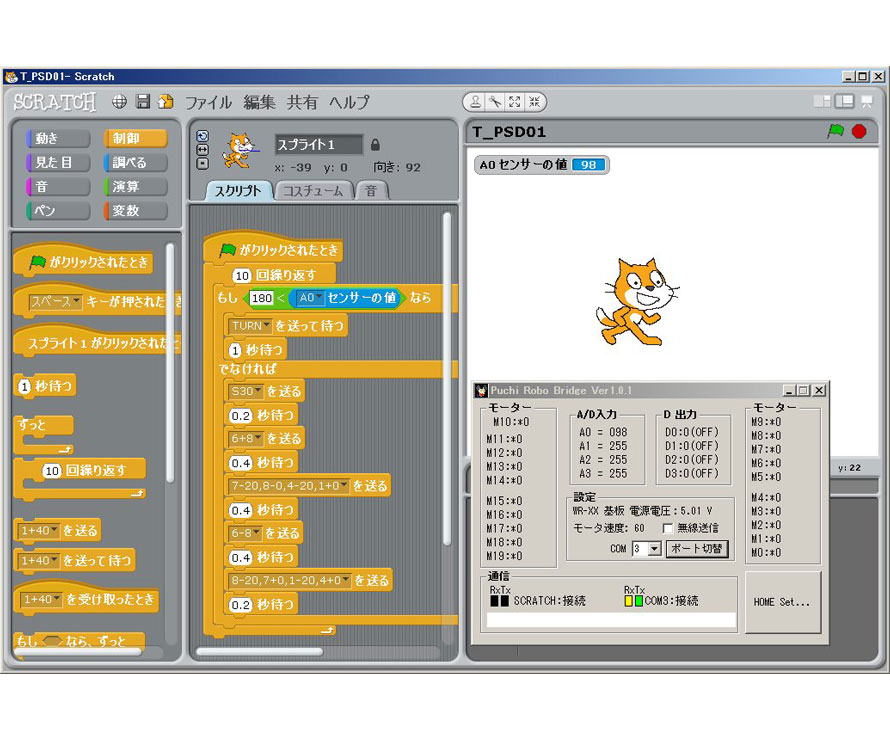The width and height of the screenshot is (890, 740).
Task: Click the Puchi Robo Bridge title bar icon
Action: coord(481,390)
